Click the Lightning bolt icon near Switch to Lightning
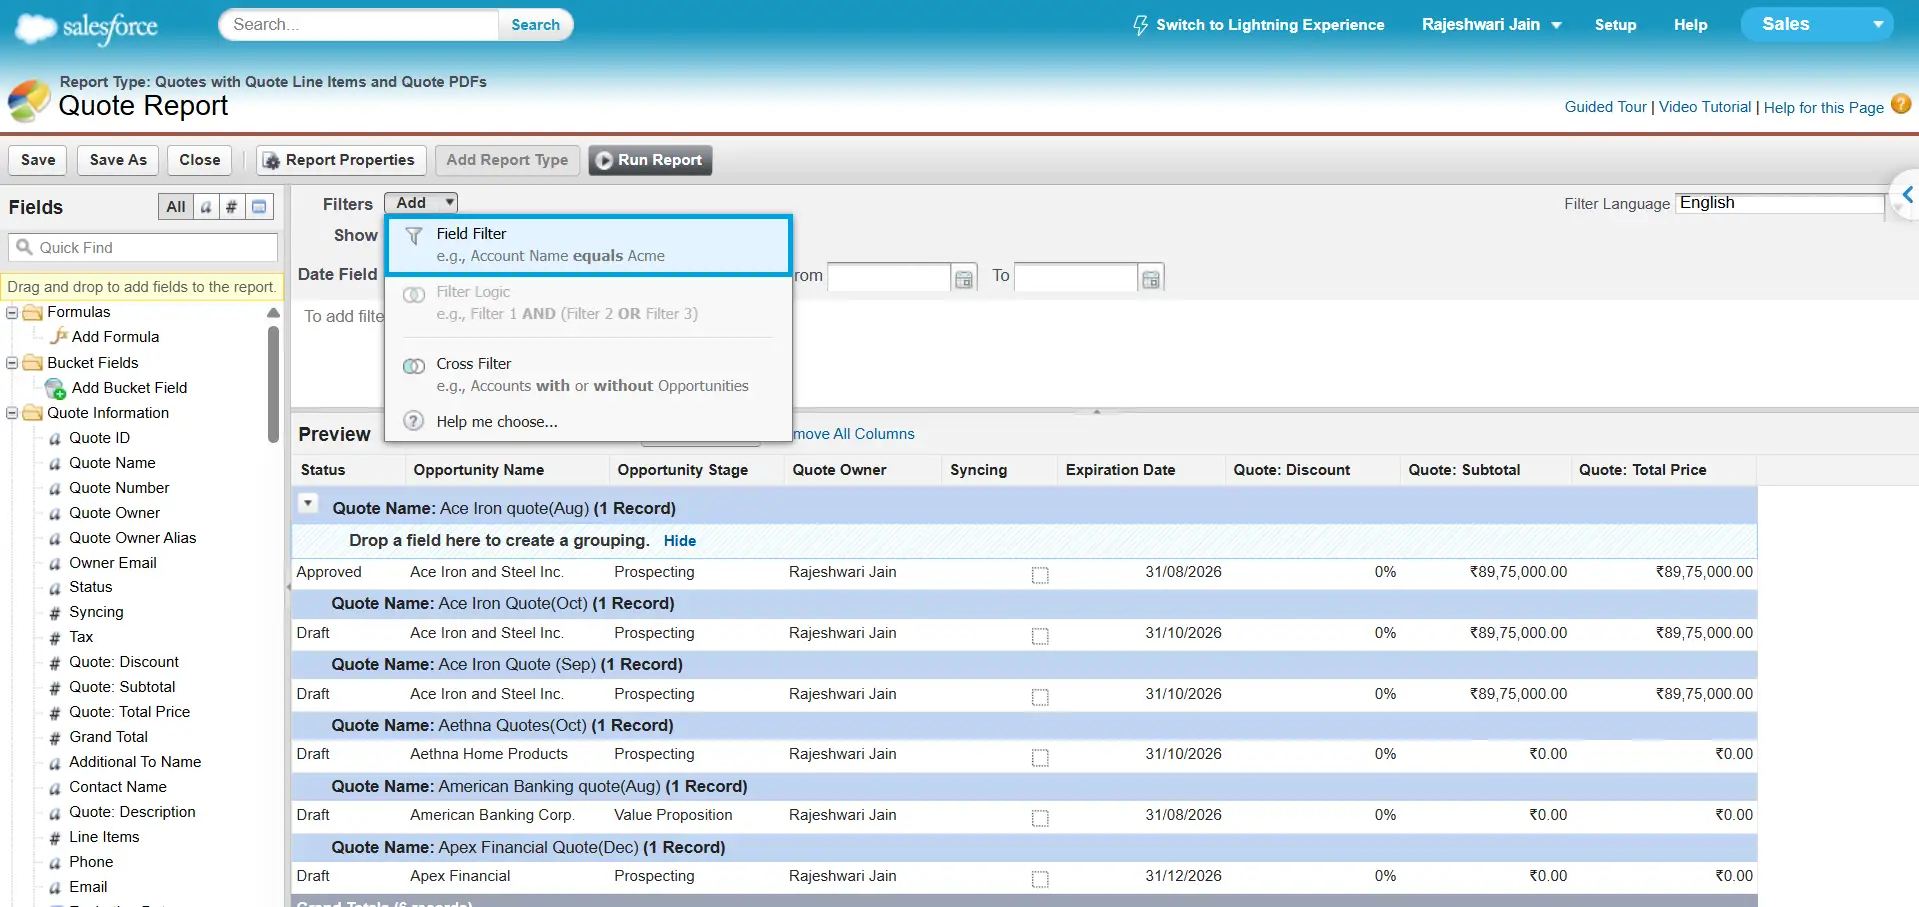The height and width of the screenshot is (907, 1919). point(1140,25)
